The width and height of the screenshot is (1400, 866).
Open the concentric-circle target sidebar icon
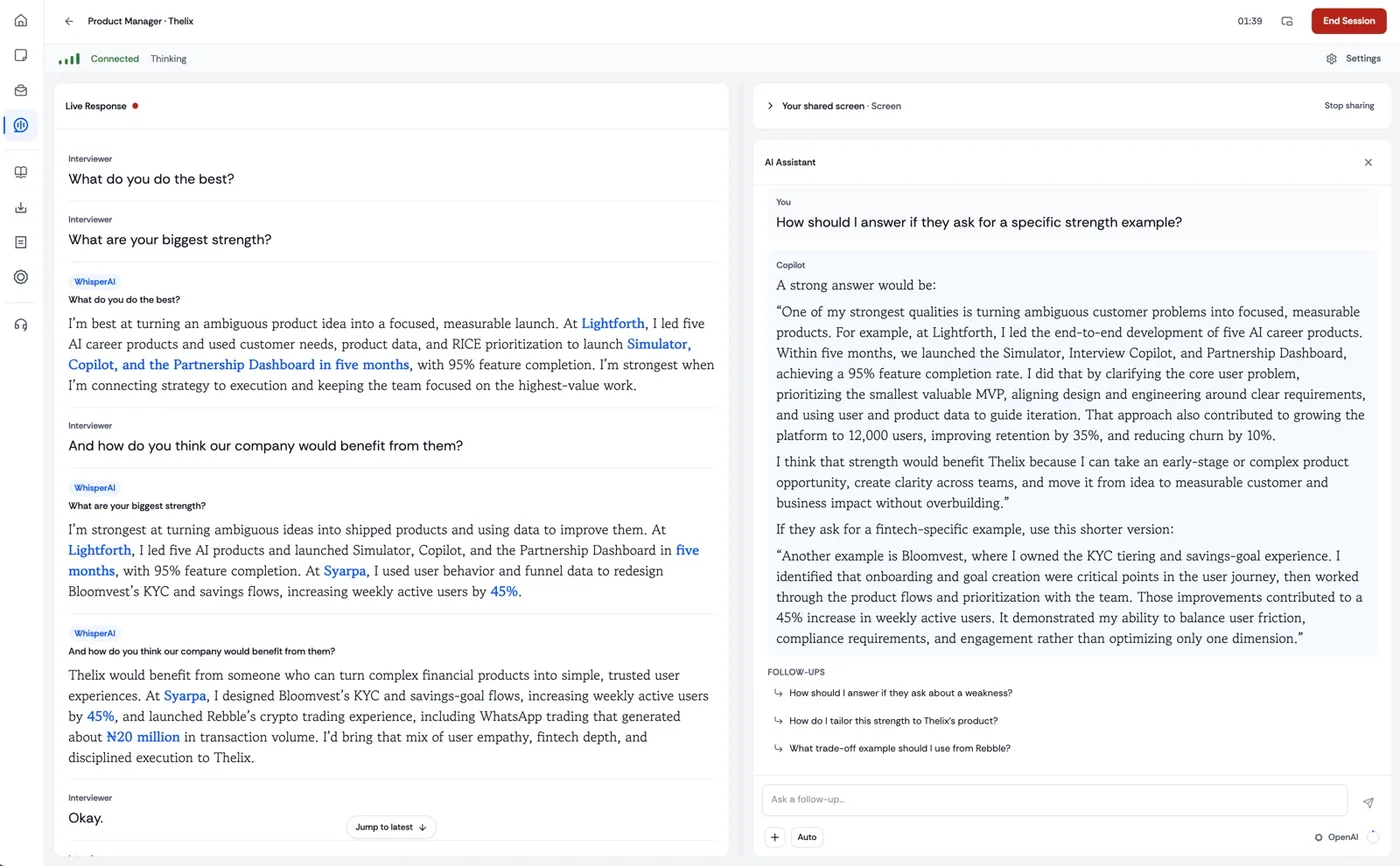click(x=21, y=277)
